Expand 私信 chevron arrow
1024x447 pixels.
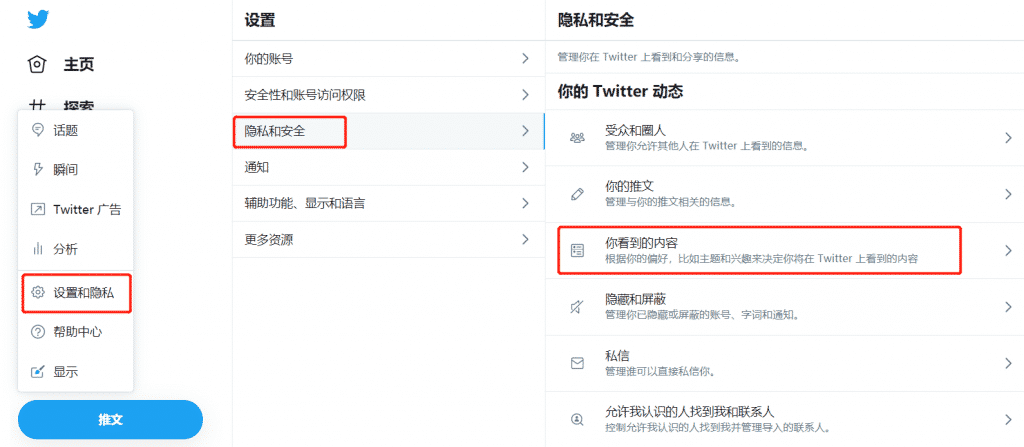point(1008,363)
